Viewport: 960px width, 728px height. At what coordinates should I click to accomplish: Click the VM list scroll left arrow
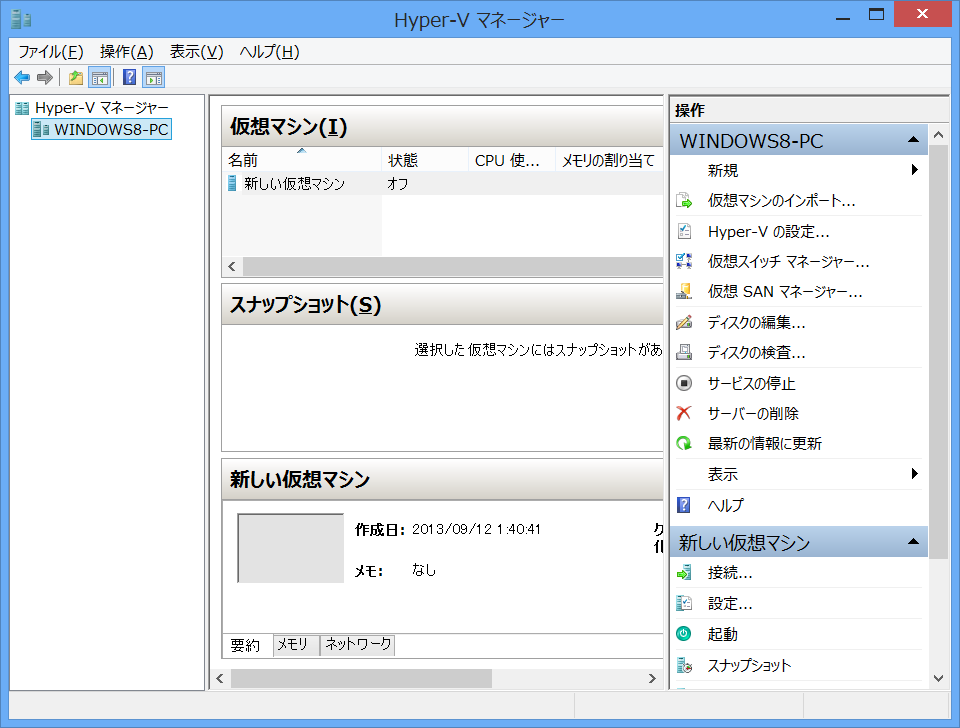point(232,266)
